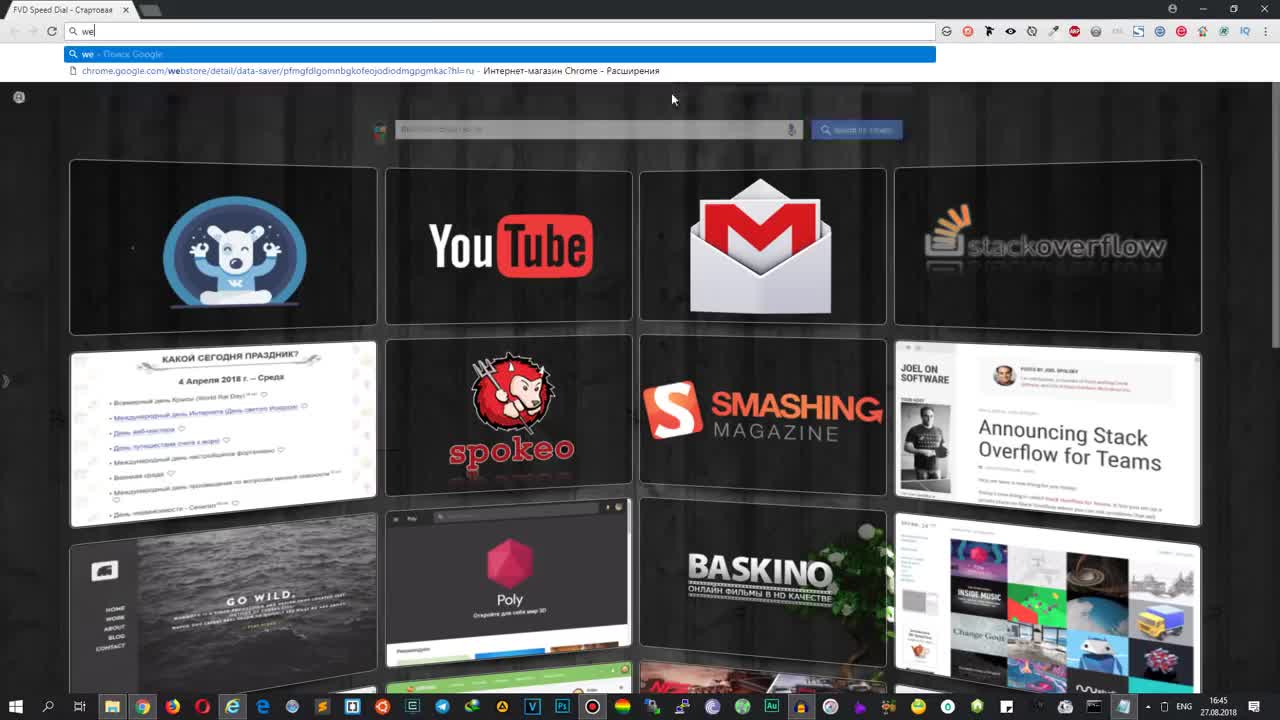Open the colorful 3D gallery tile
This screenshot has height=720, width=1280.
pos(1048,603)
